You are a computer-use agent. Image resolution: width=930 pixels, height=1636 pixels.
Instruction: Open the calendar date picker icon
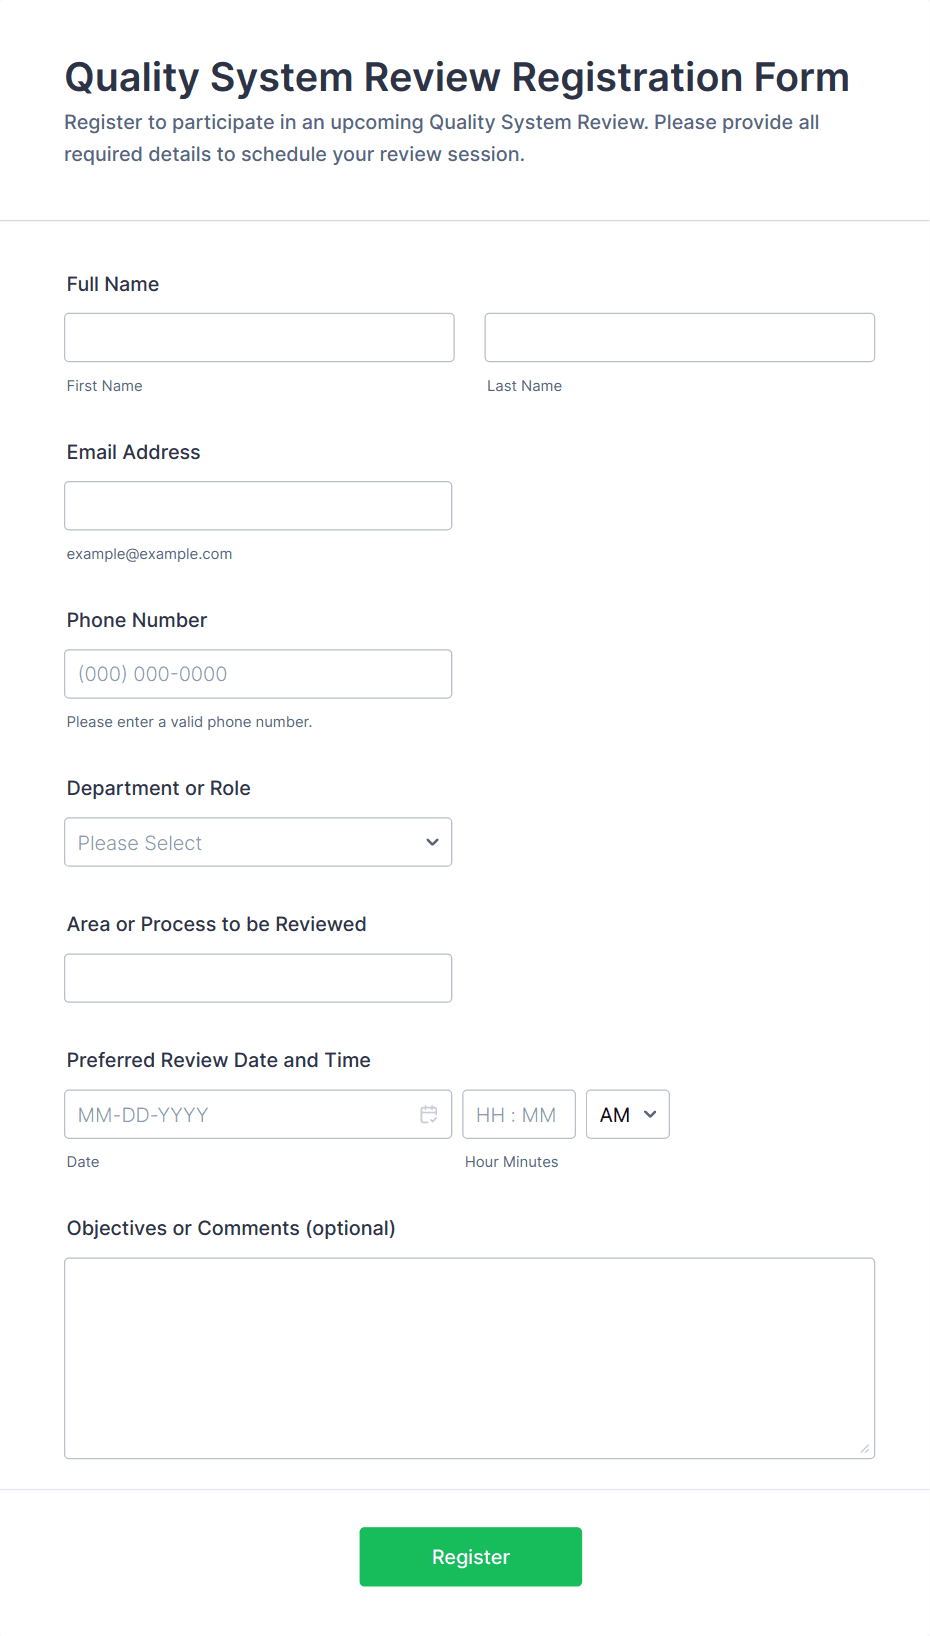(429, 1114)
